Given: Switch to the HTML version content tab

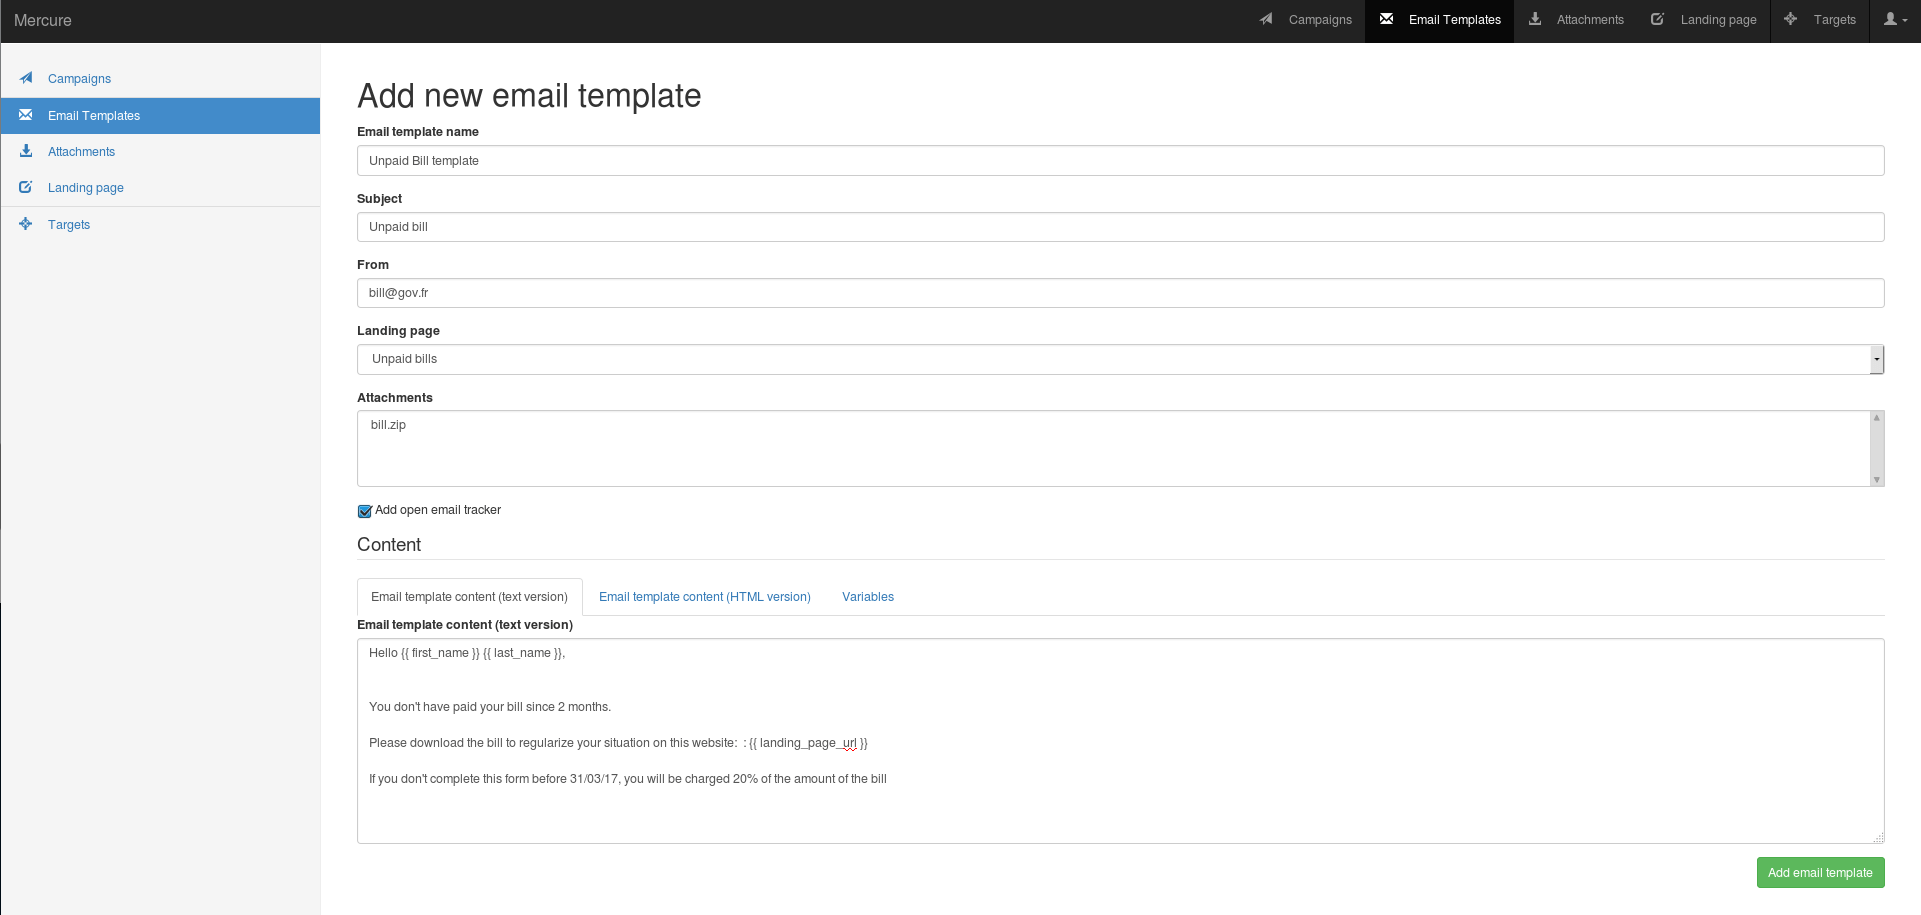Looking at the screenshot, I should [x=704, y=597].
